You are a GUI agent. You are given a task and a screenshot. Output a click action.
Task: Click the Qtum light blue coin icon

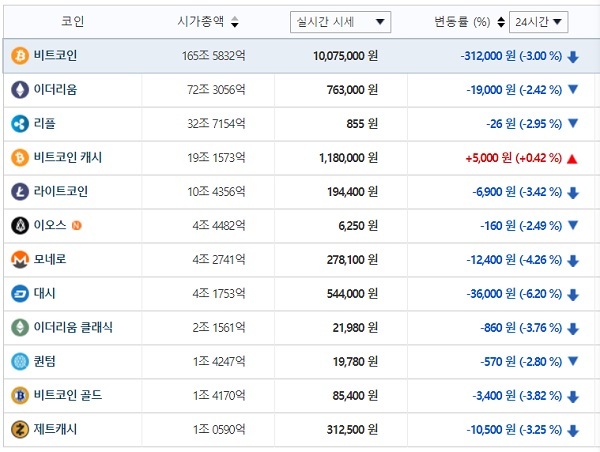(x=20, y=361)
